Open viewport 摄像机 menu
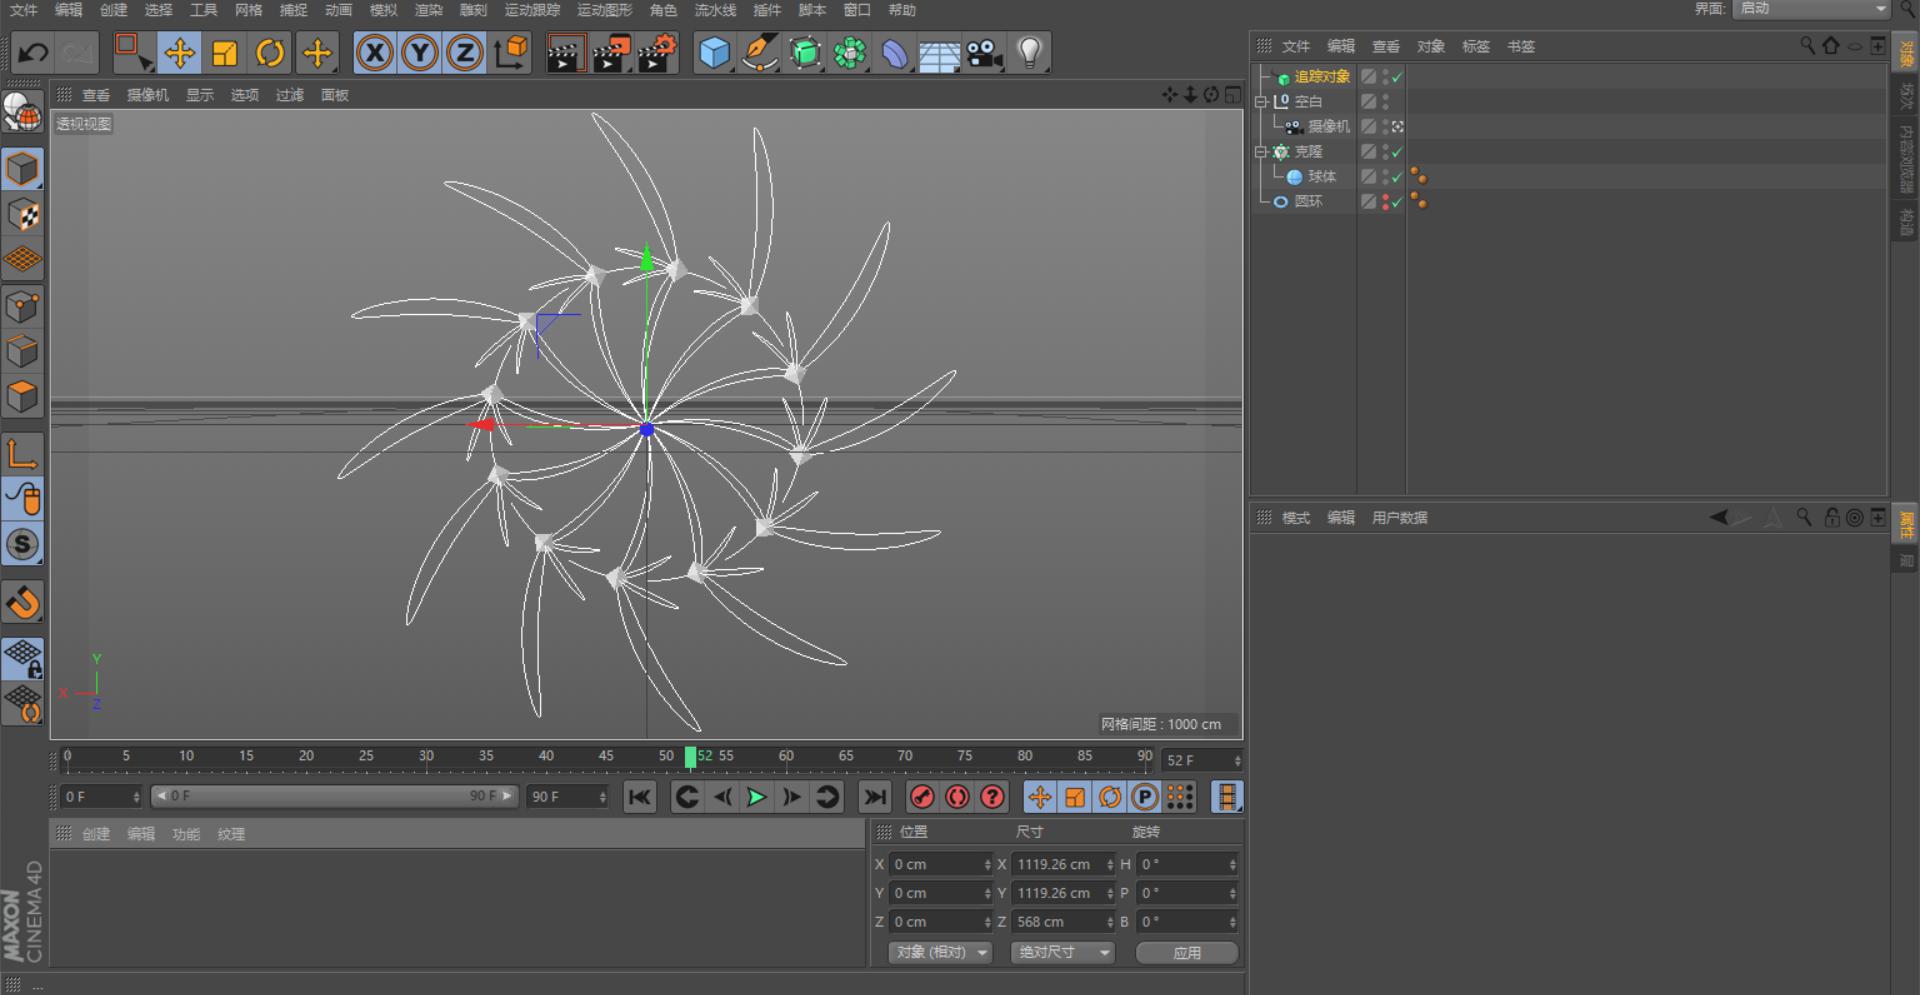The image size is (1920, 995). tap(148, 95)
